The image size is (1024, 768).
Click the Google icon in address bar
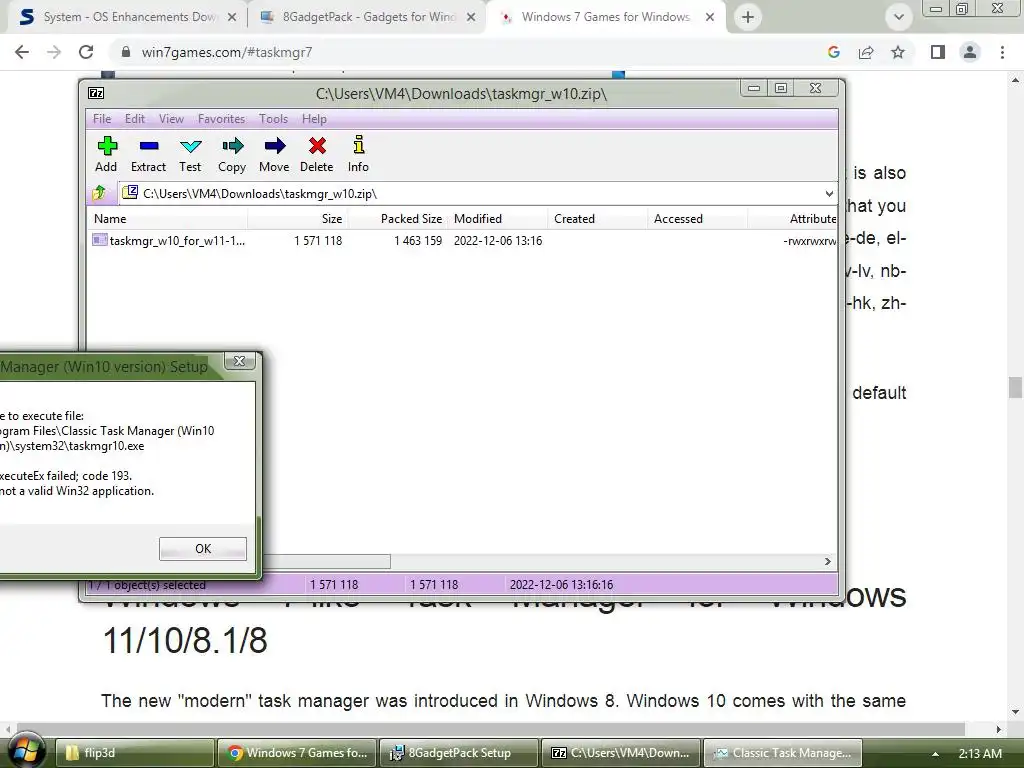coord(833,52)
